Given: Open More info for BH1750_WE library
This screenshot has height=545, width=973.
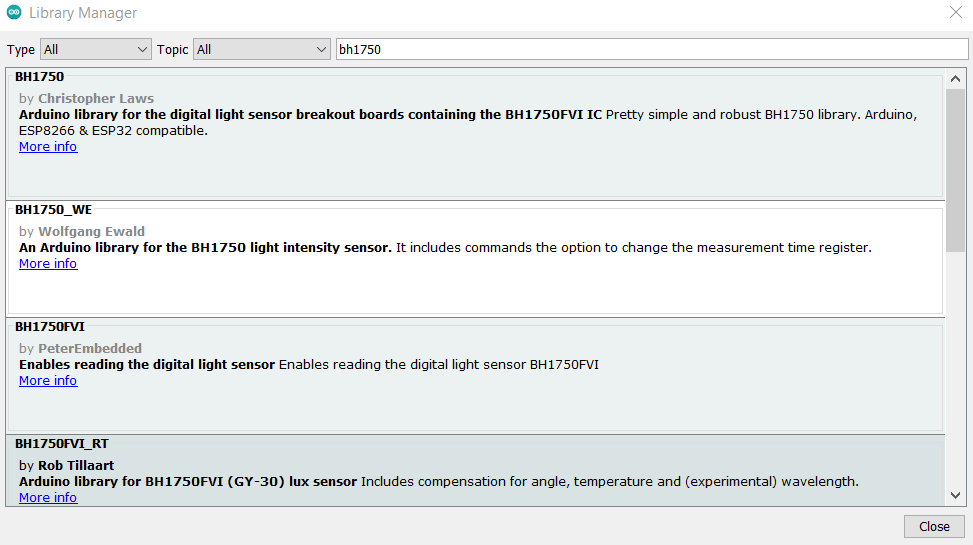Looking at the screenshot, I should pos(48,264).
